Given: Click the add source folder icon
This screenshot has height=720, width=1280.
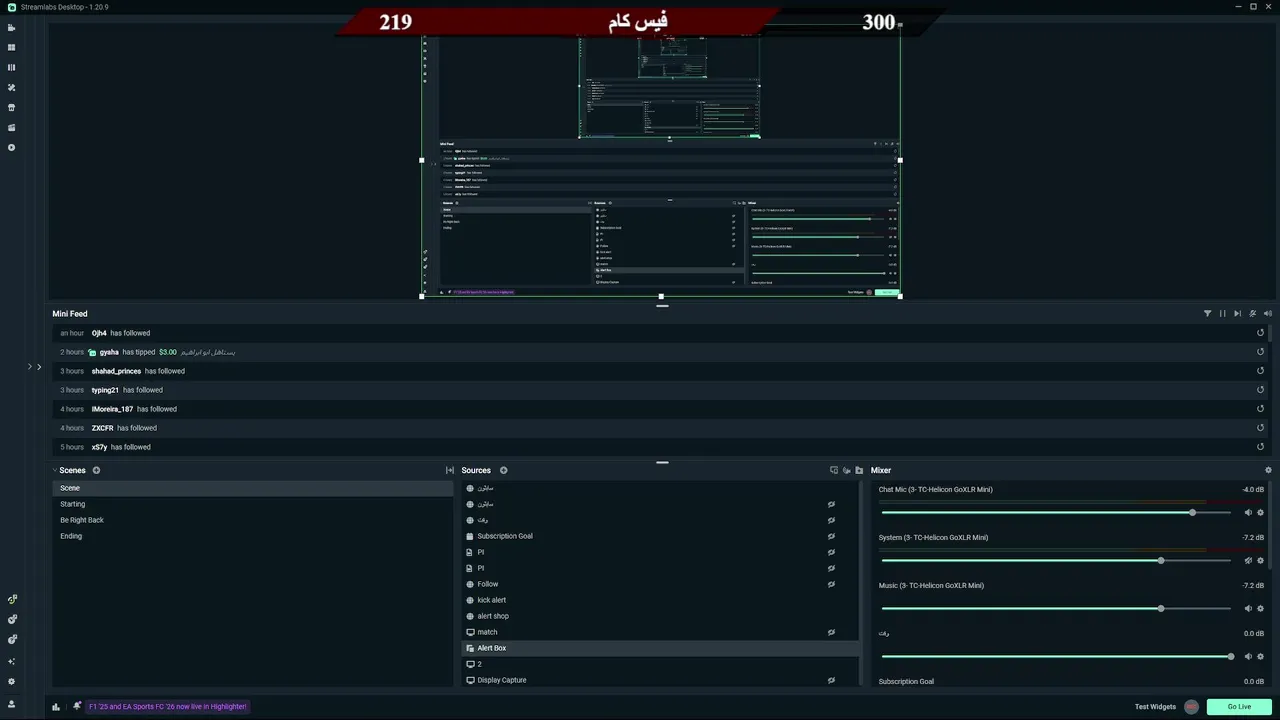Looking at the screenshot, I should (859, 470).
